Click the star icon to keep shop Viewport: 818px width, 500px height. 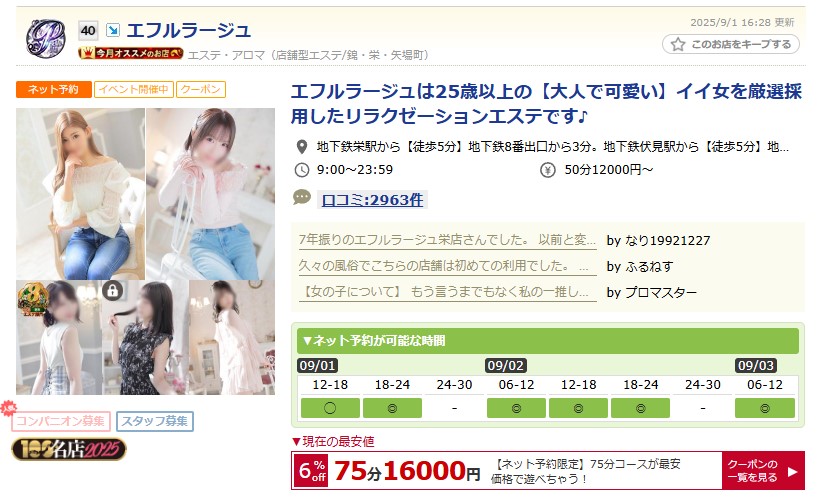coord(678,44)
